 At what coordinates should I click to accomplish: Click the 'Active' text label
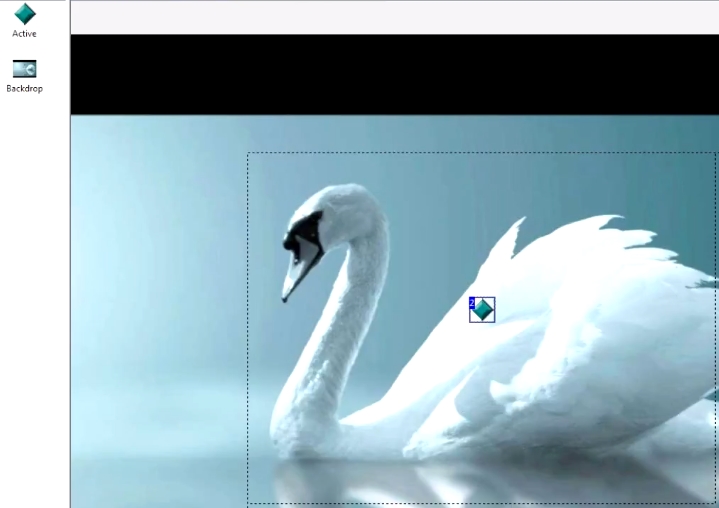coord(24,34)
